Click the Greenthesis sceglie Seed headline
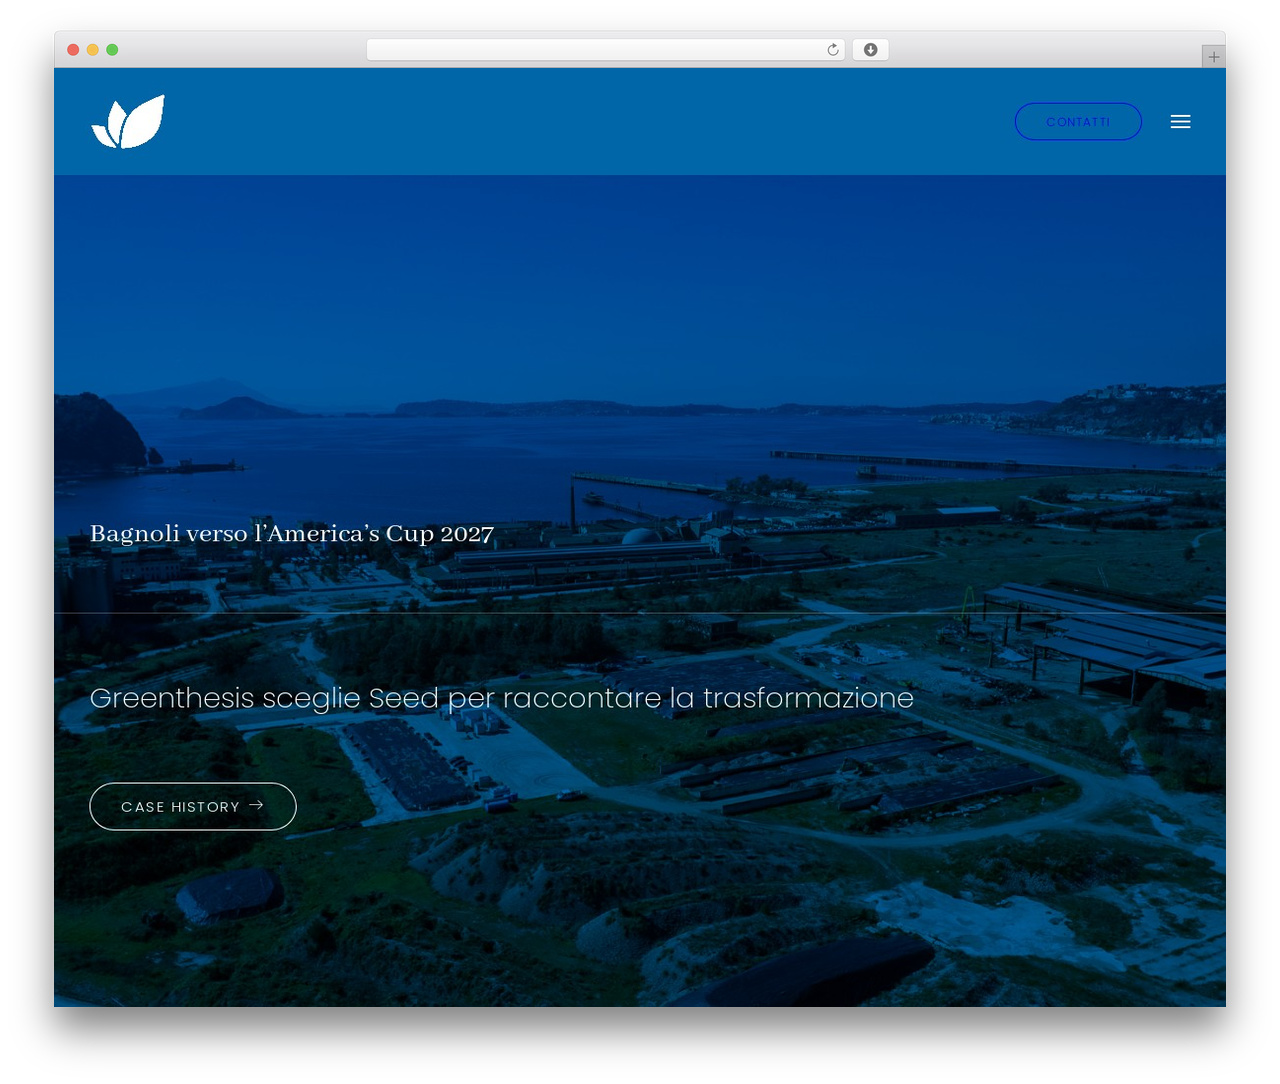 click(502, 698)
